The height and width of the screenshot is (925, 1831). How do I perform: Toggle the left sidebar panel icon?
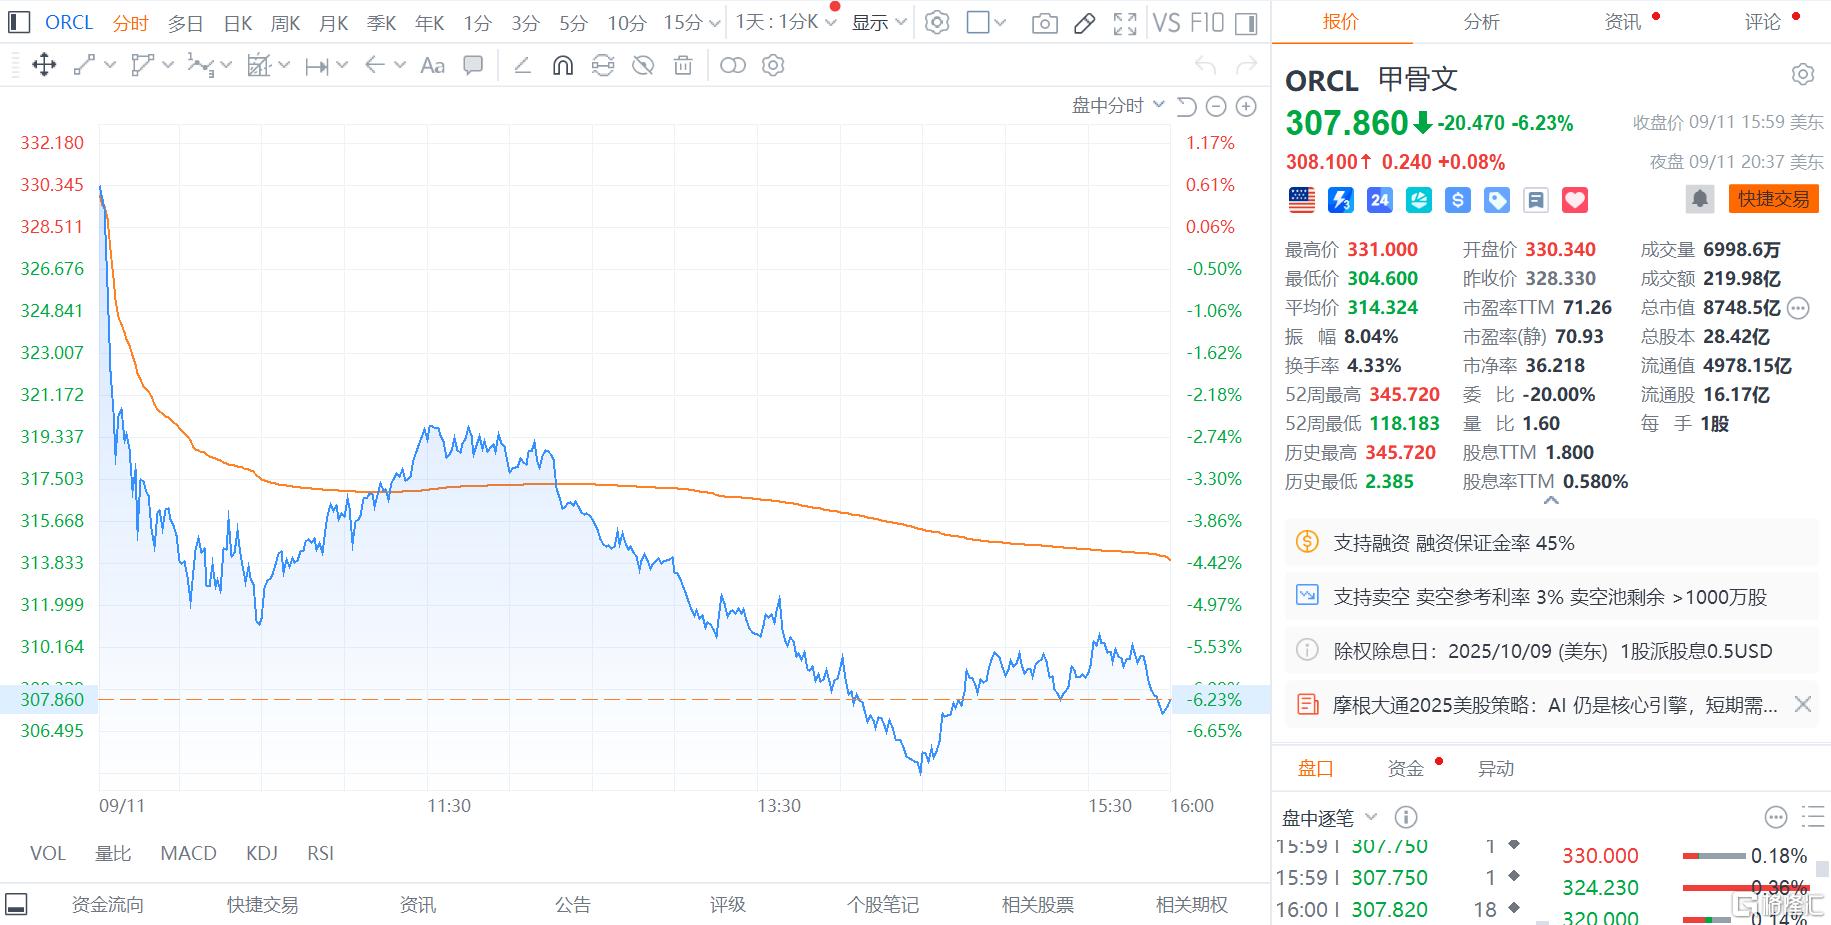18,22
